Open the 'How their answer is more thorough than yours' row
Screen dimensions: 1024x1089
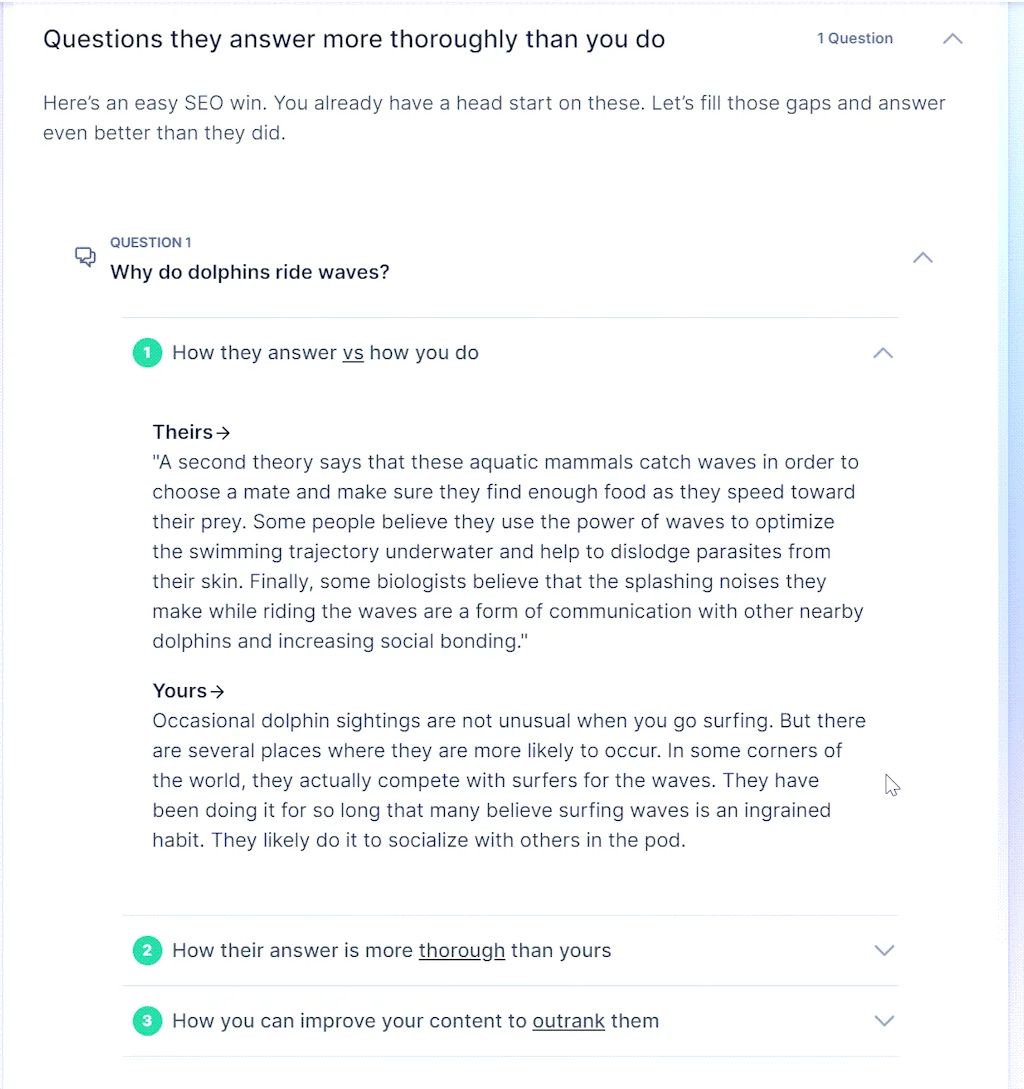(391, 950)
